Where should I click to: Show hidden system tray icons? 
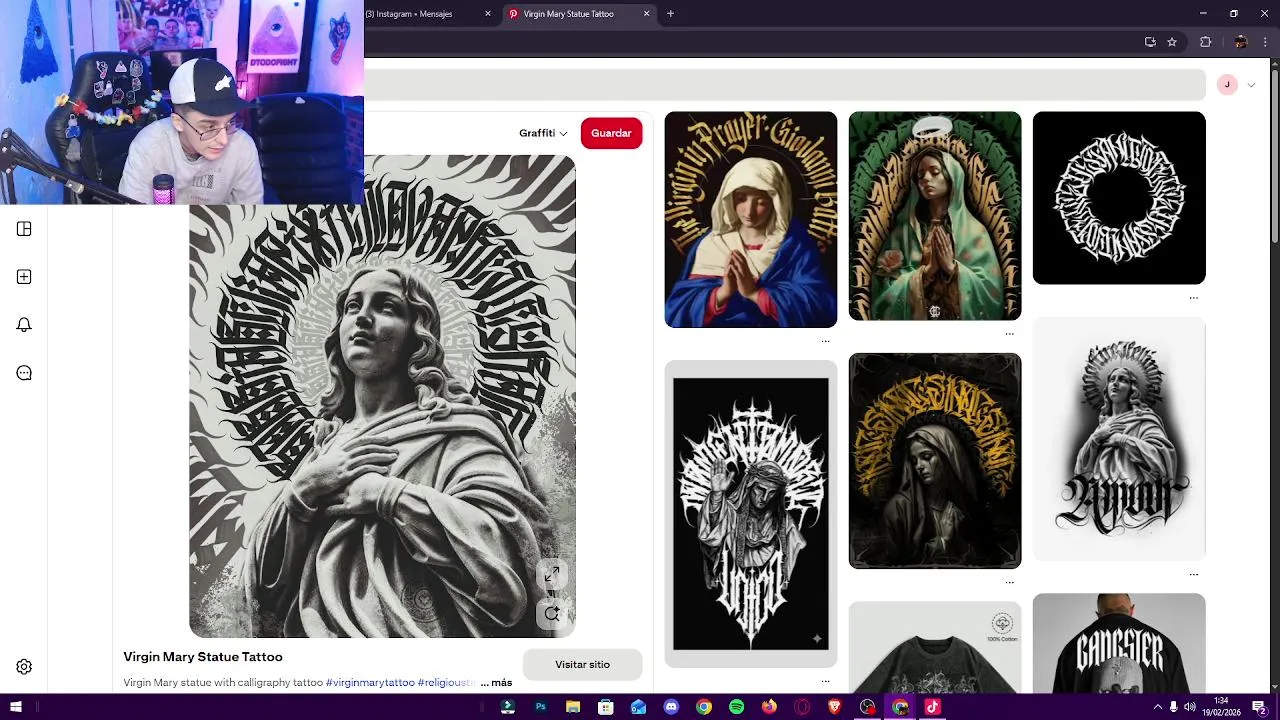[1158, 707]
